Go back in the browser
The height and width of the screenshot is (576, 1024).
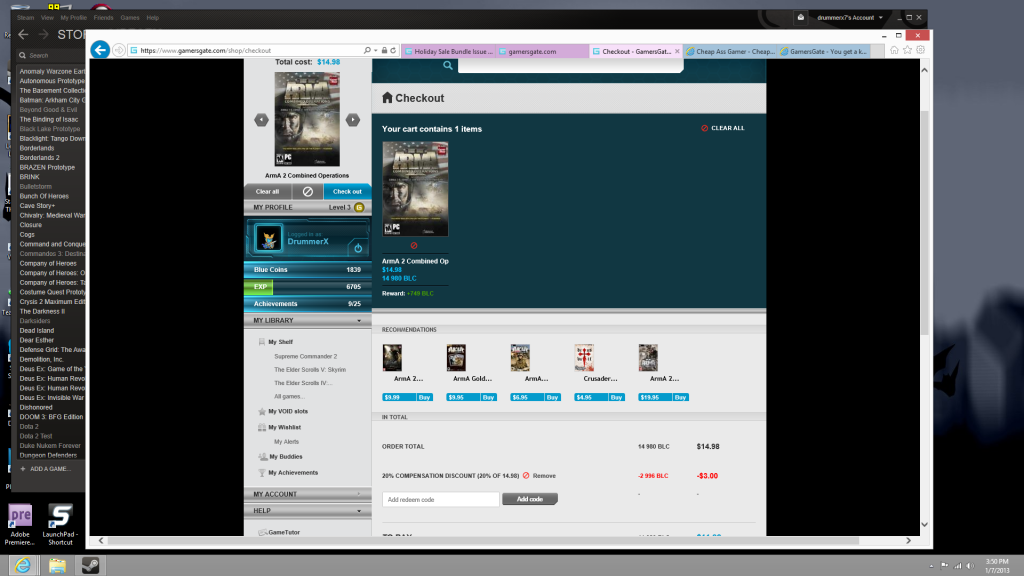(x=100, y=50)
